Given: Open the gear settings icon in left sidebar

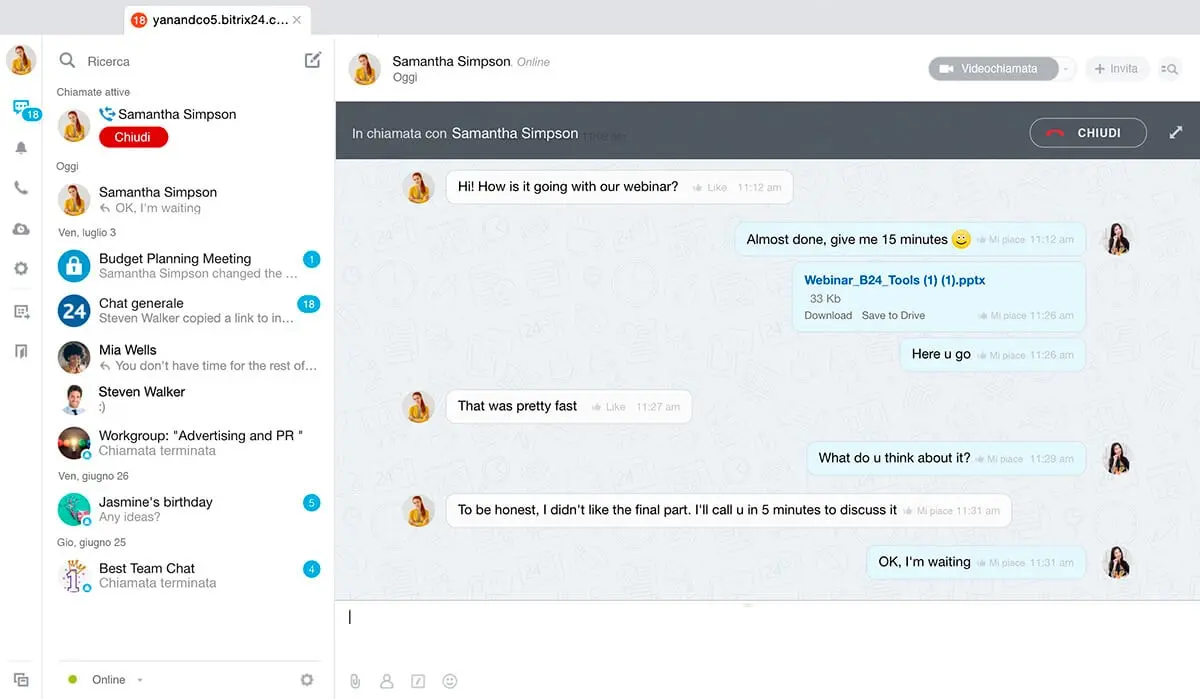Looking at the screenshot, I should point(21,268).
